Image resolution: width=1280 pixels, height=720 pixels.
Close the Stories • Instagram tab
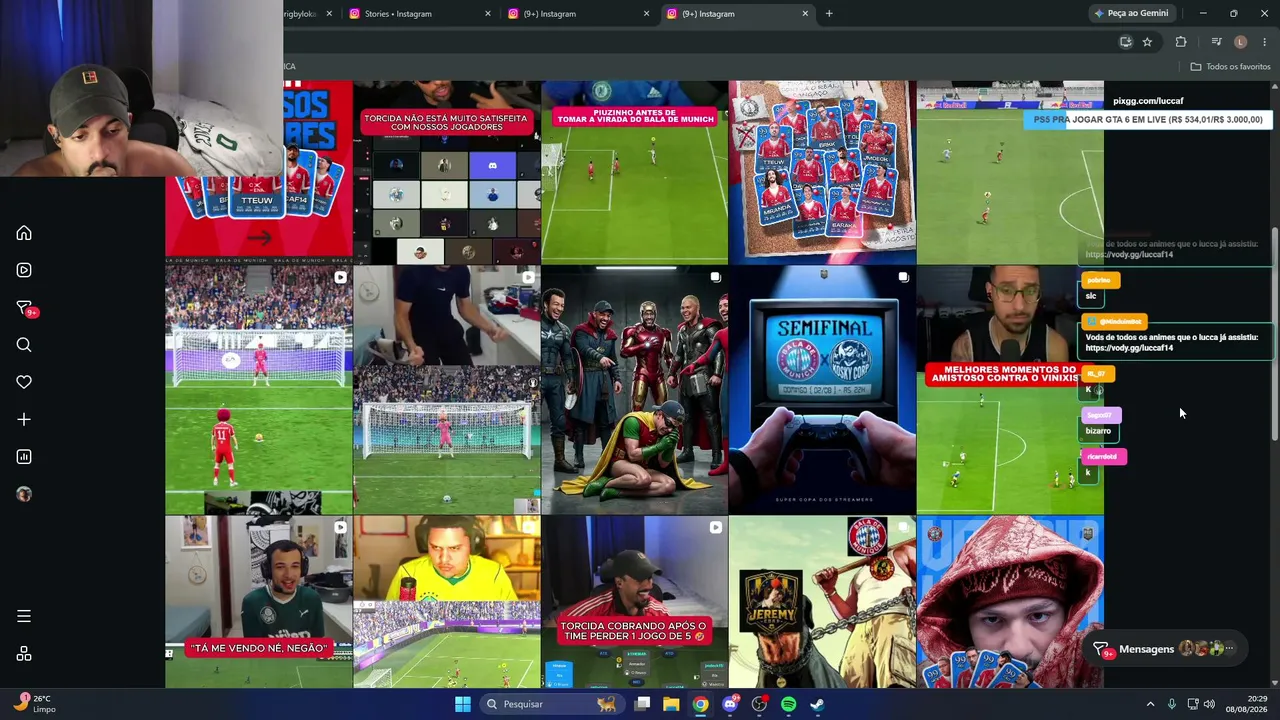[x=488, y=14]
